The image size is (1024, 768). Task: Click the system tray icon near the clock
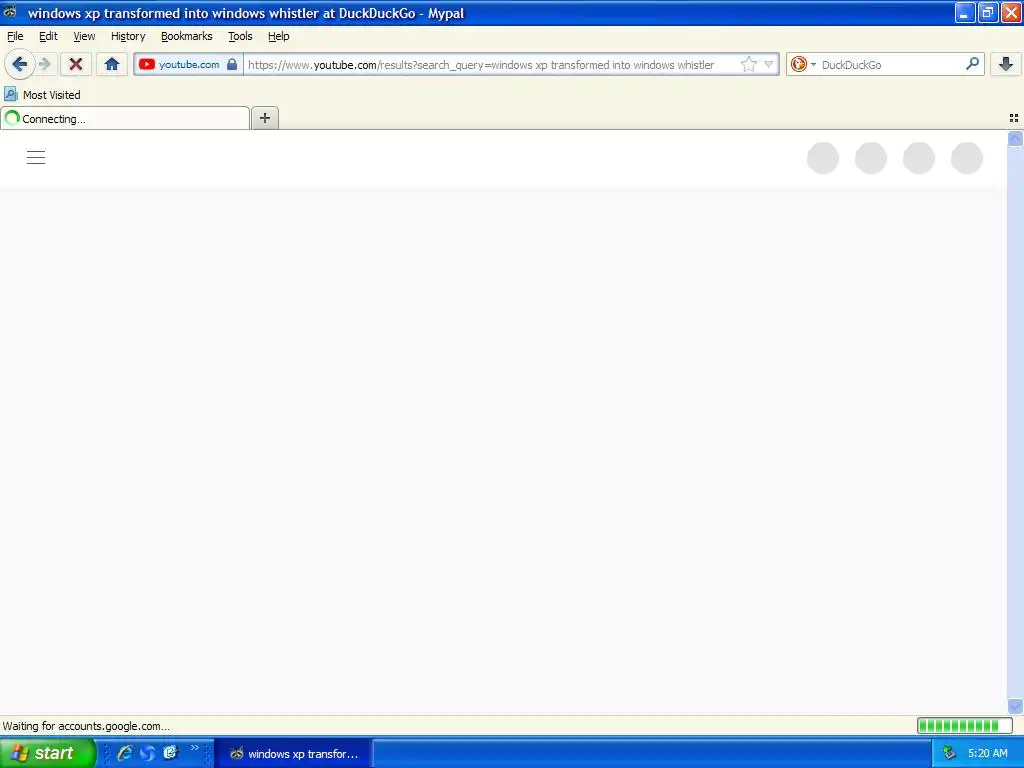click(x=950, y=753)
